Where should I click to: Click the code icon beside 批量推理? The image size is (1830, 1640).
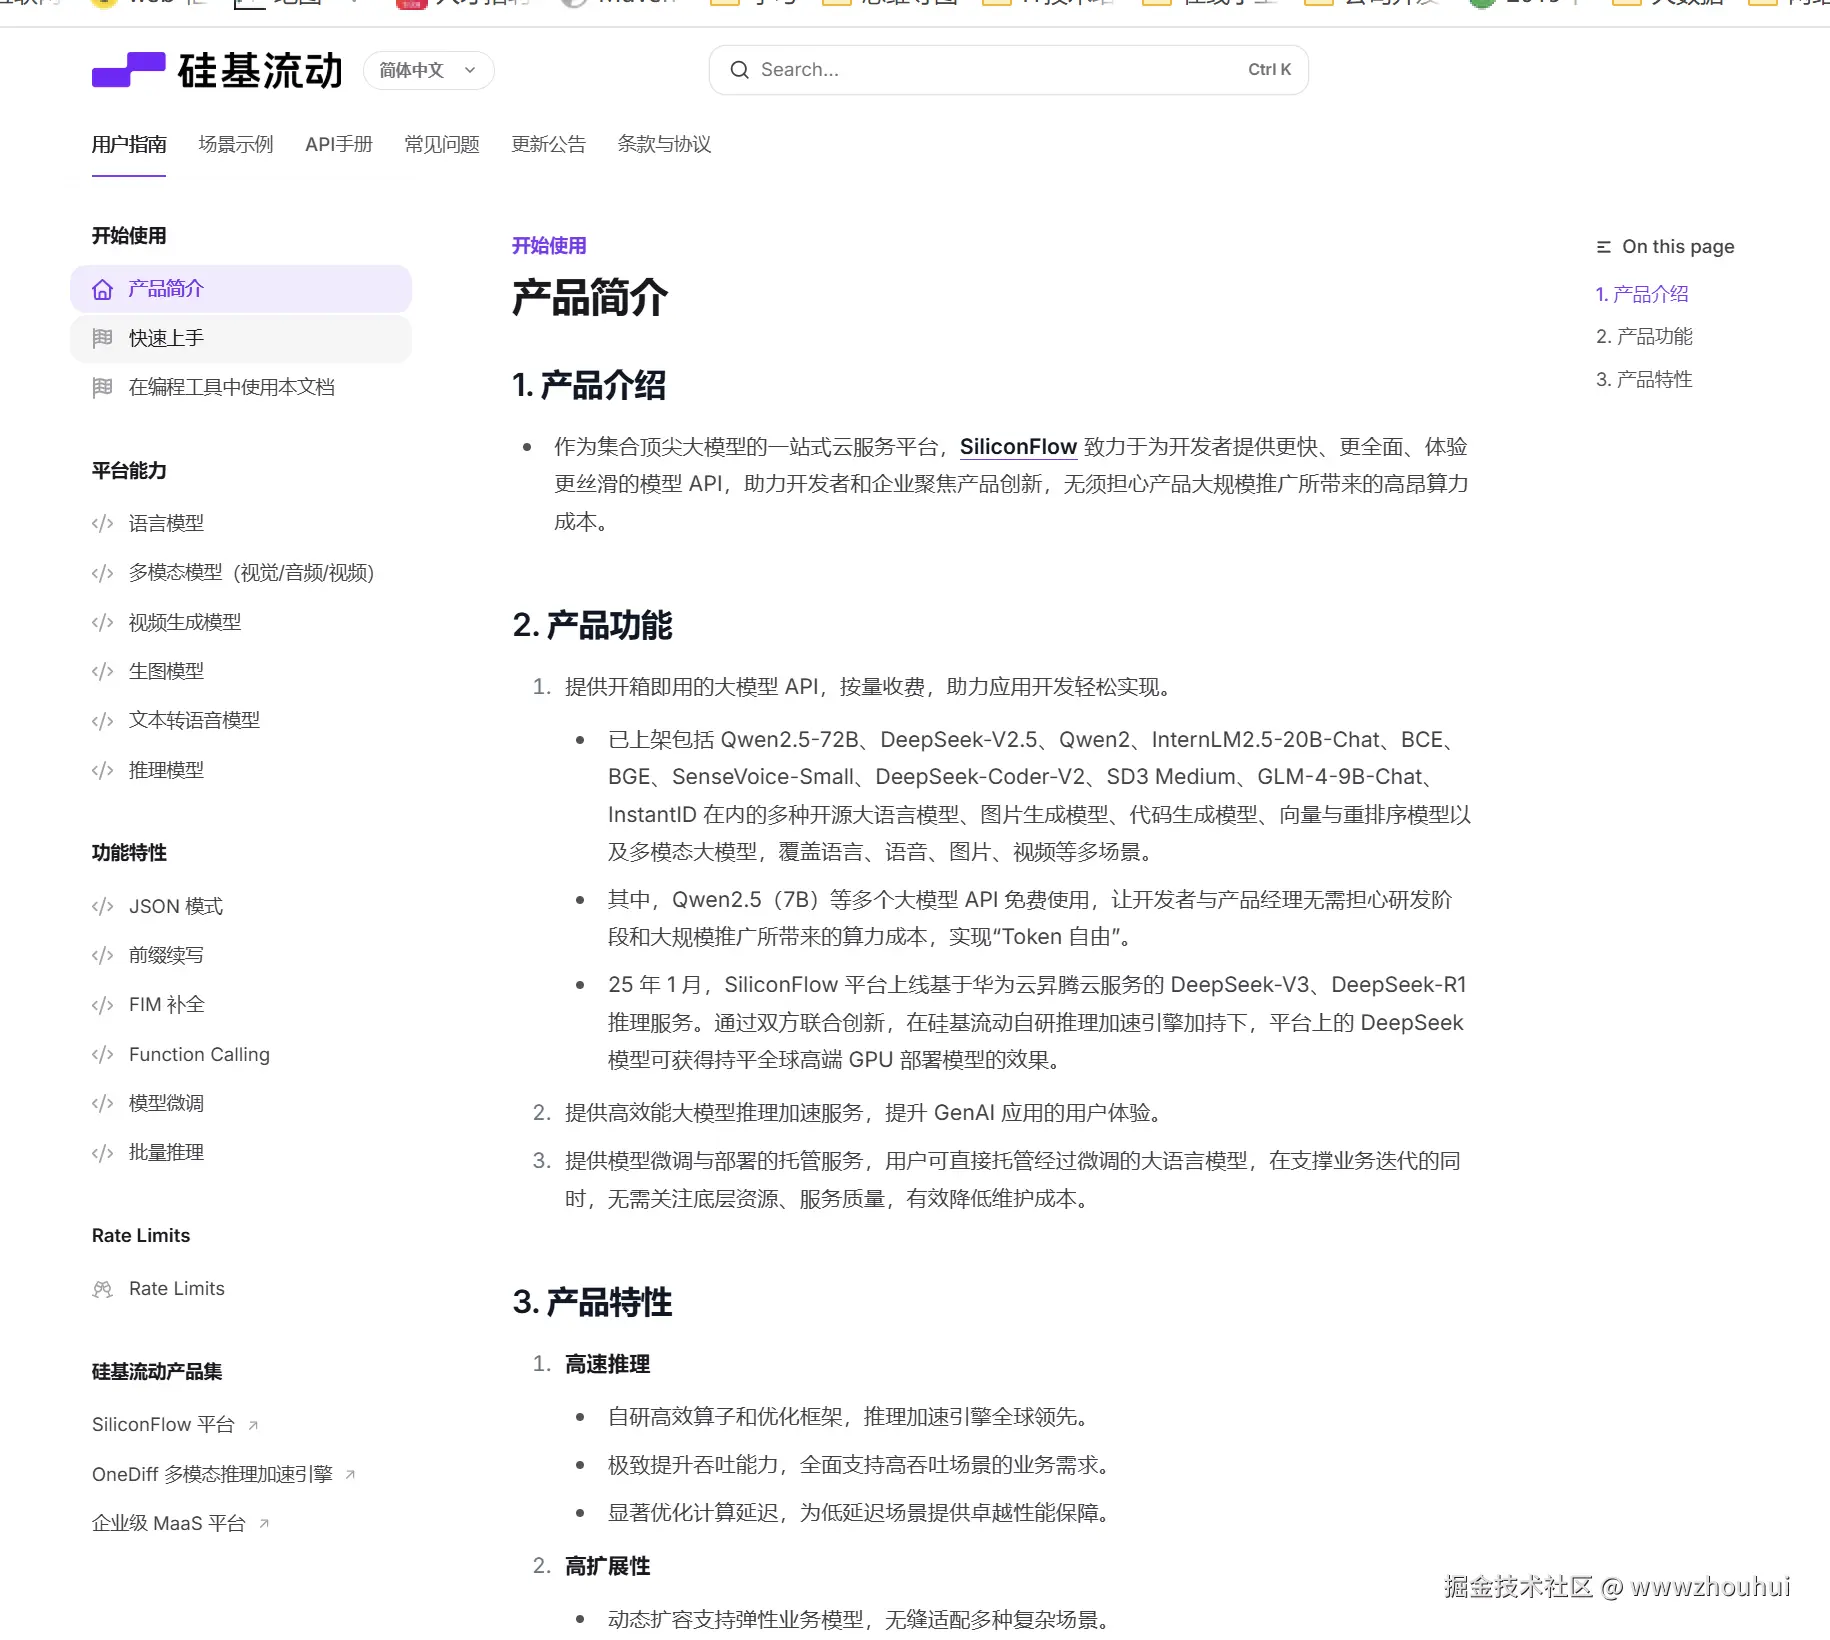(102, 1153)
